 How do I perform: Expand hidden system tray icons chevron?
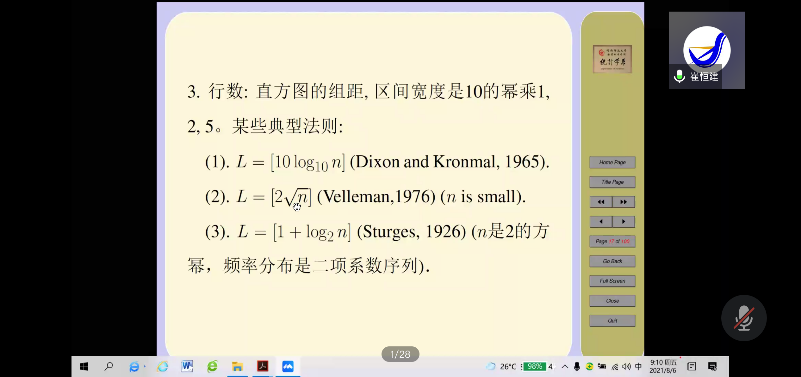click(565, 366)
